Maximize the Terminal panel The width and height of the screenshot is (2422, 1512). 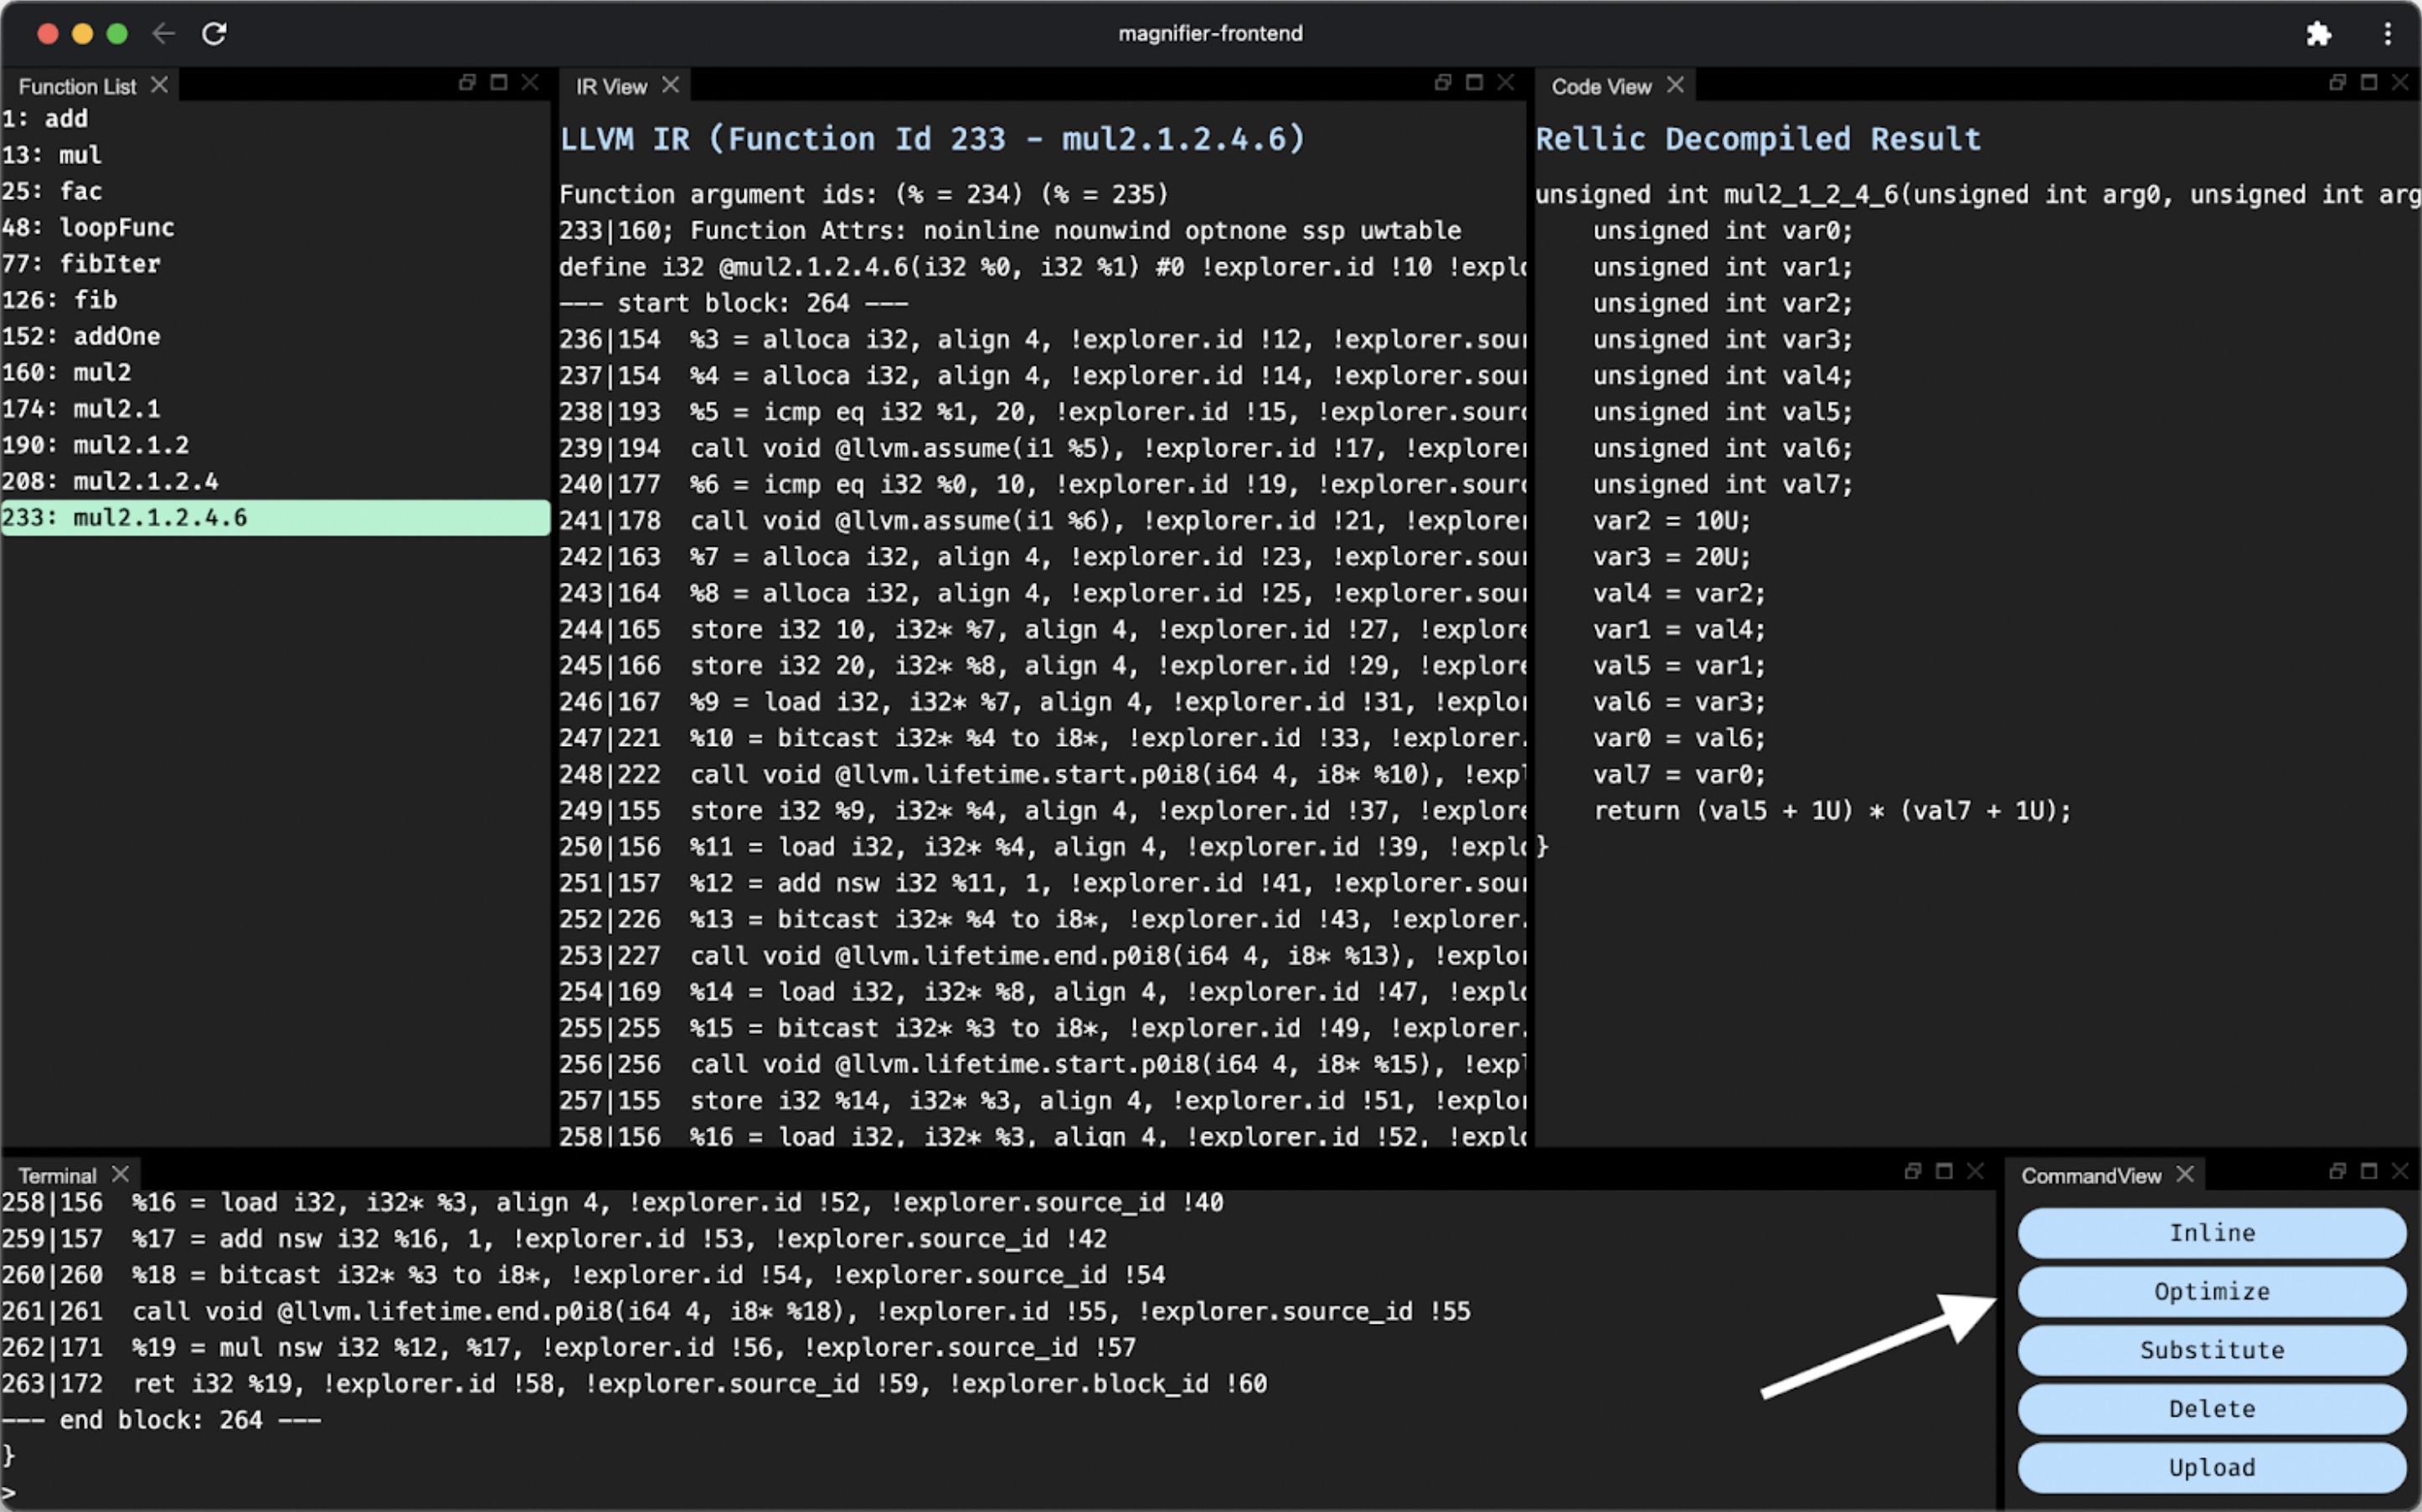(x=1944, y=1171)
